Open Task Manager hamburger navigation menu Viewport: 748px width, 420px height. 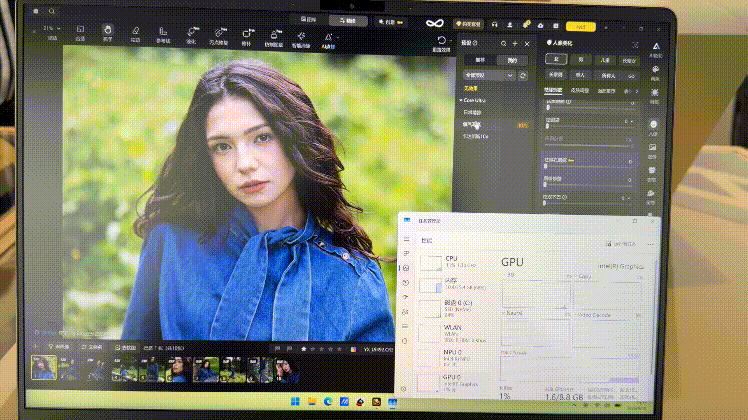pos(406,239)
